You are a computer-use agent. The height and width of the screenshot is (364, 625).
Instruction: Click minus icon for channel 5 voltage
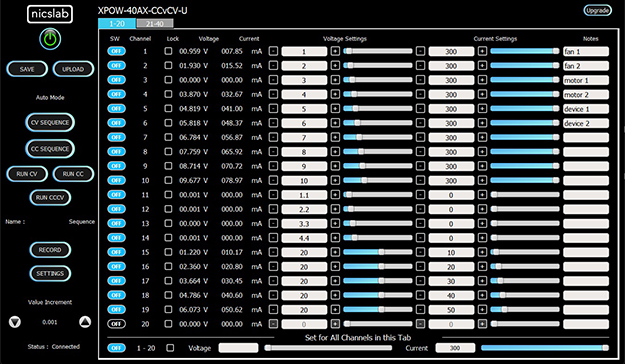coord(273,109)
